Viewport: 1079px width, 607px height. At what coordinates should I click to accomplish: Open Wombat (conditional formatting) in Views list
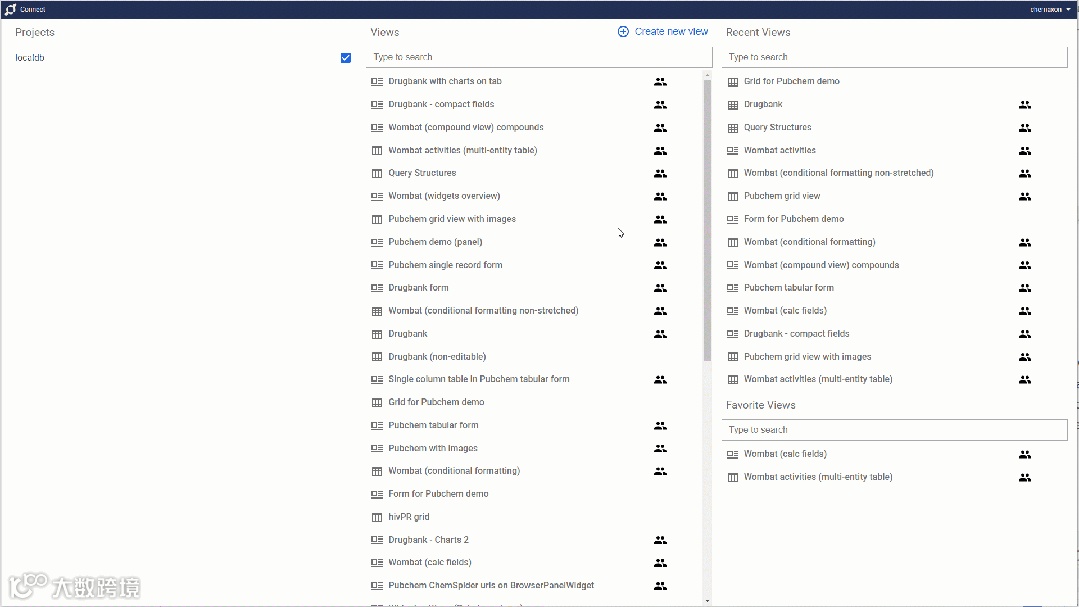[x=454, y=471]
